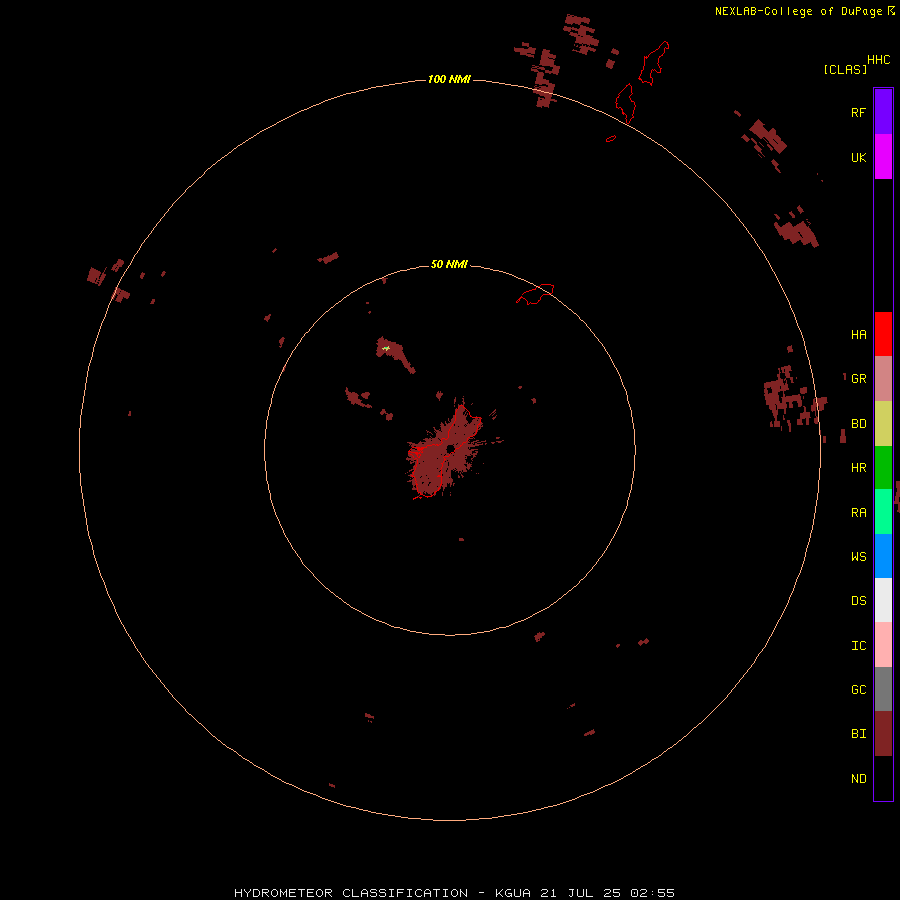Pick the HR green legend swatch
This screenshot has height=900, width=900.
[x=883, y=468]
